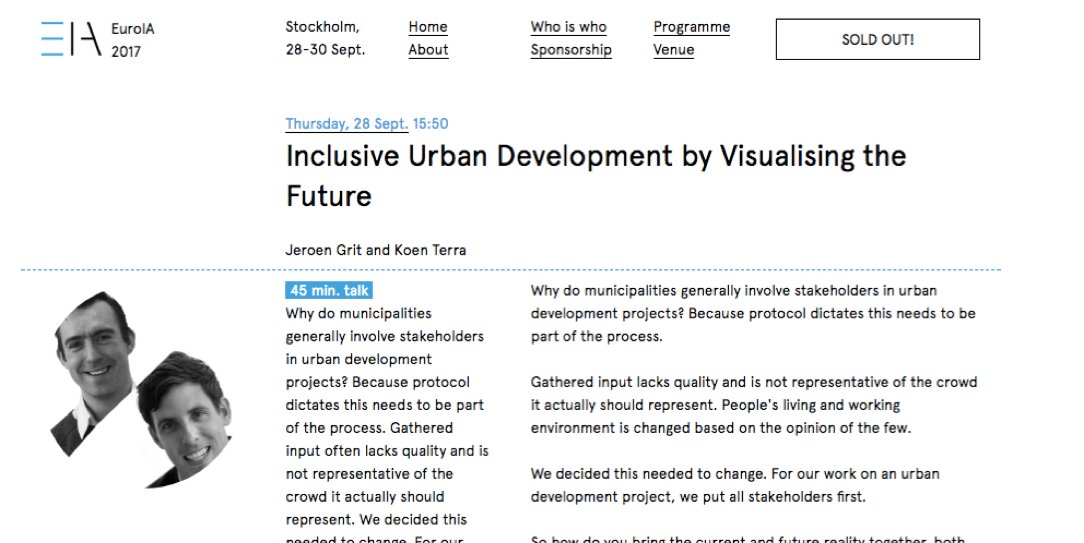View the Programme page

691,27
